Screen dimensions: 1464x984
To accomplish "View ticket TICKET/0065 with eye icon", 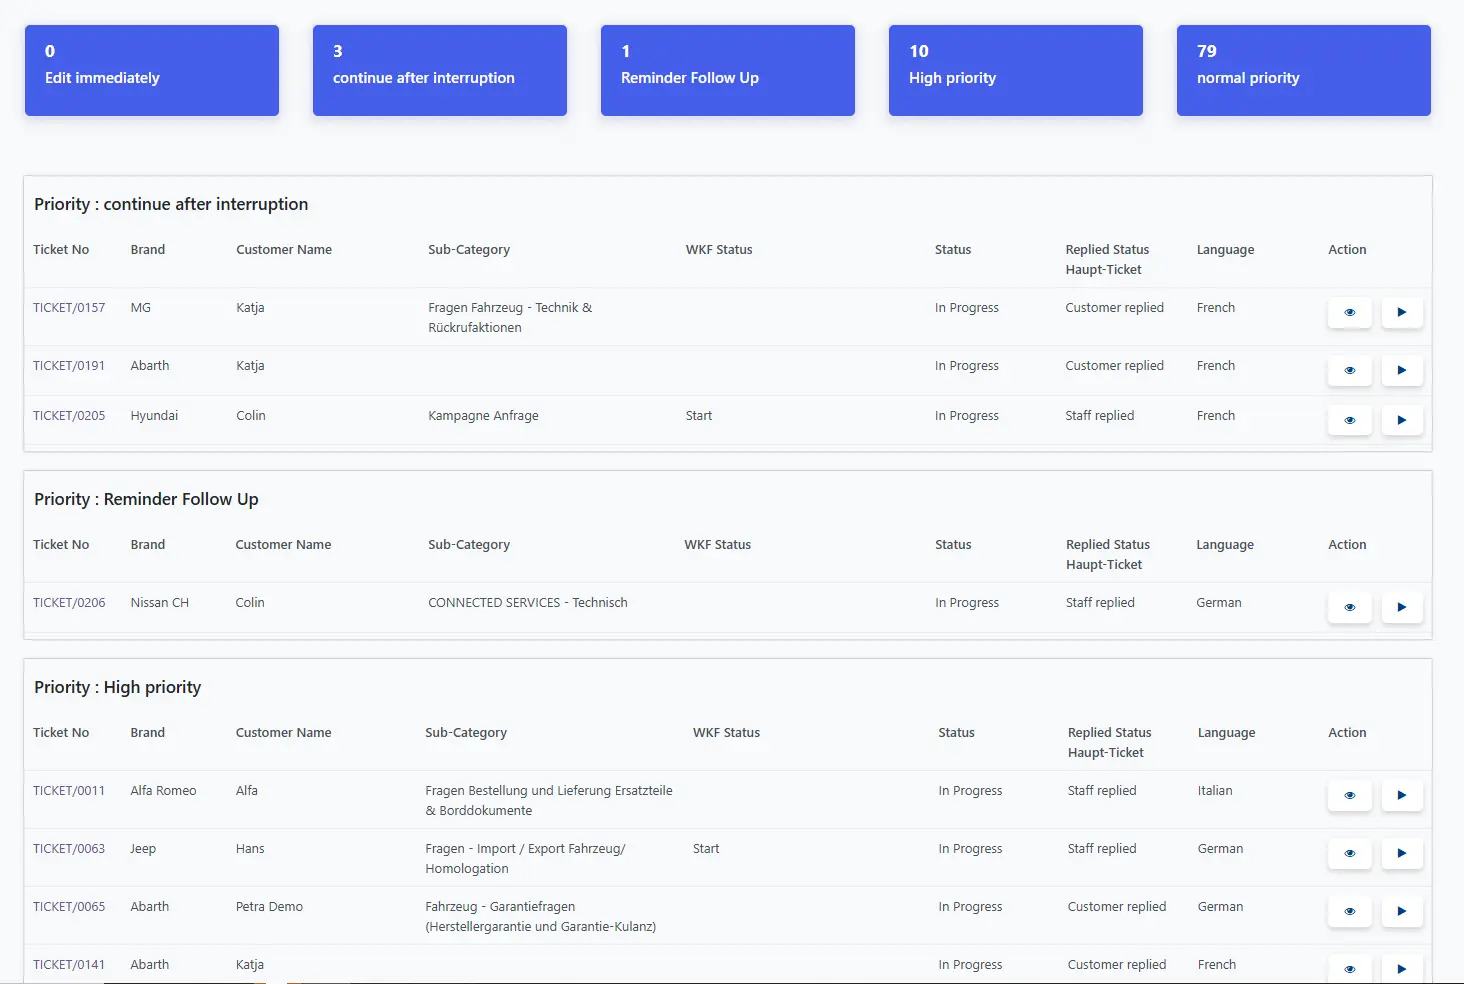I will click(1350, 911).
